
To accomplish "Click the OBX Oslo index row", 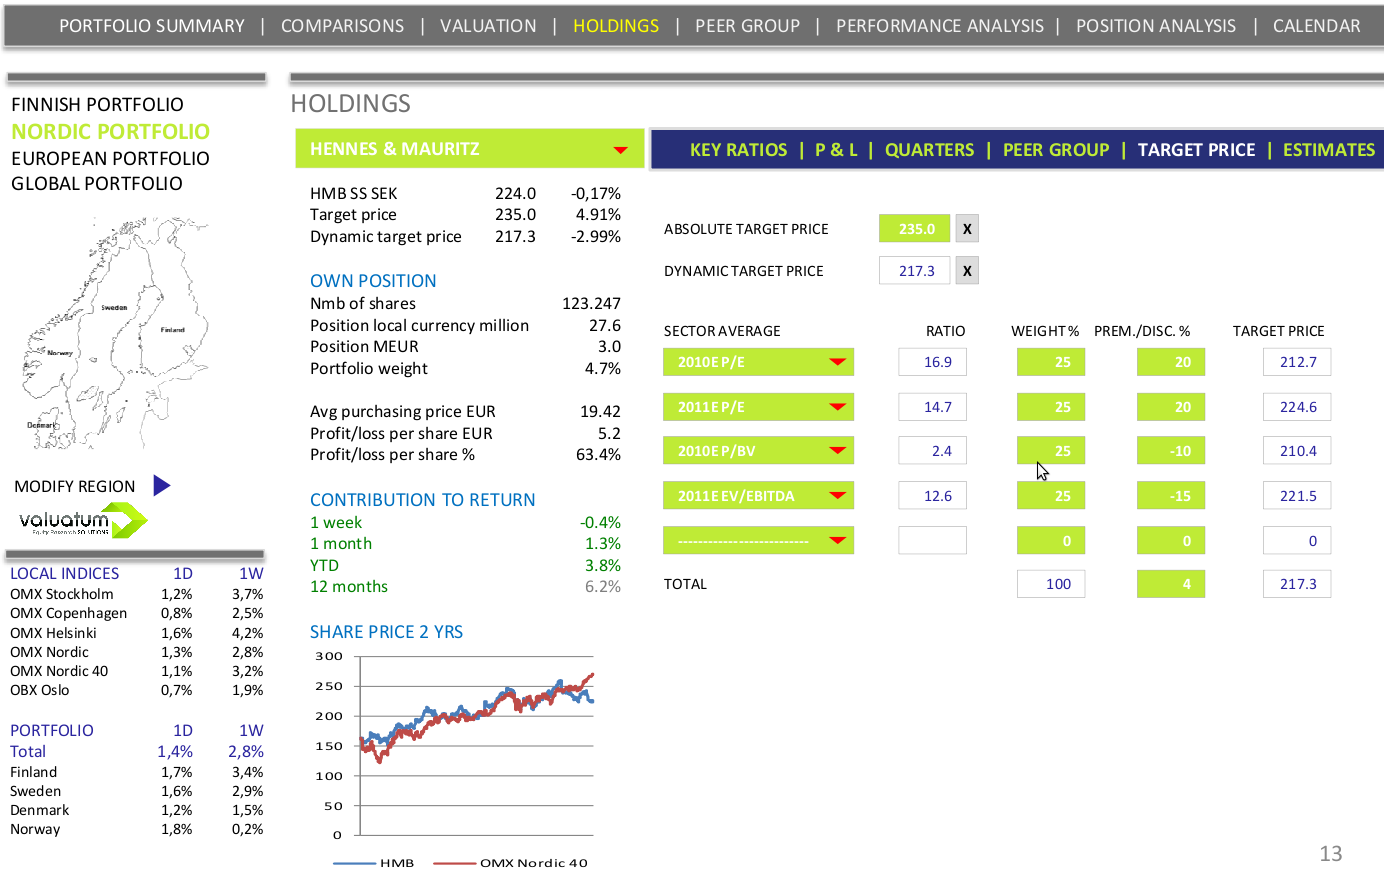I will click(x=137, y=690).
